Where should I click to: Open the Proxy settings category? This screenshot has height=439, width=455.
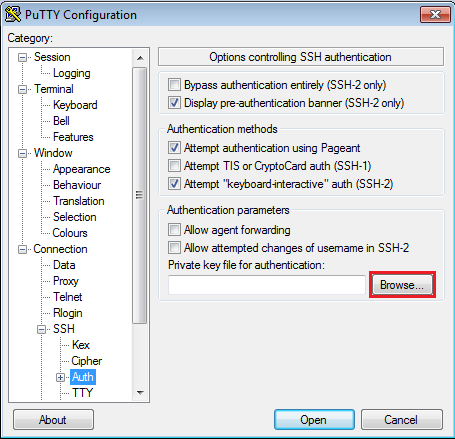(x=66, y=281)
